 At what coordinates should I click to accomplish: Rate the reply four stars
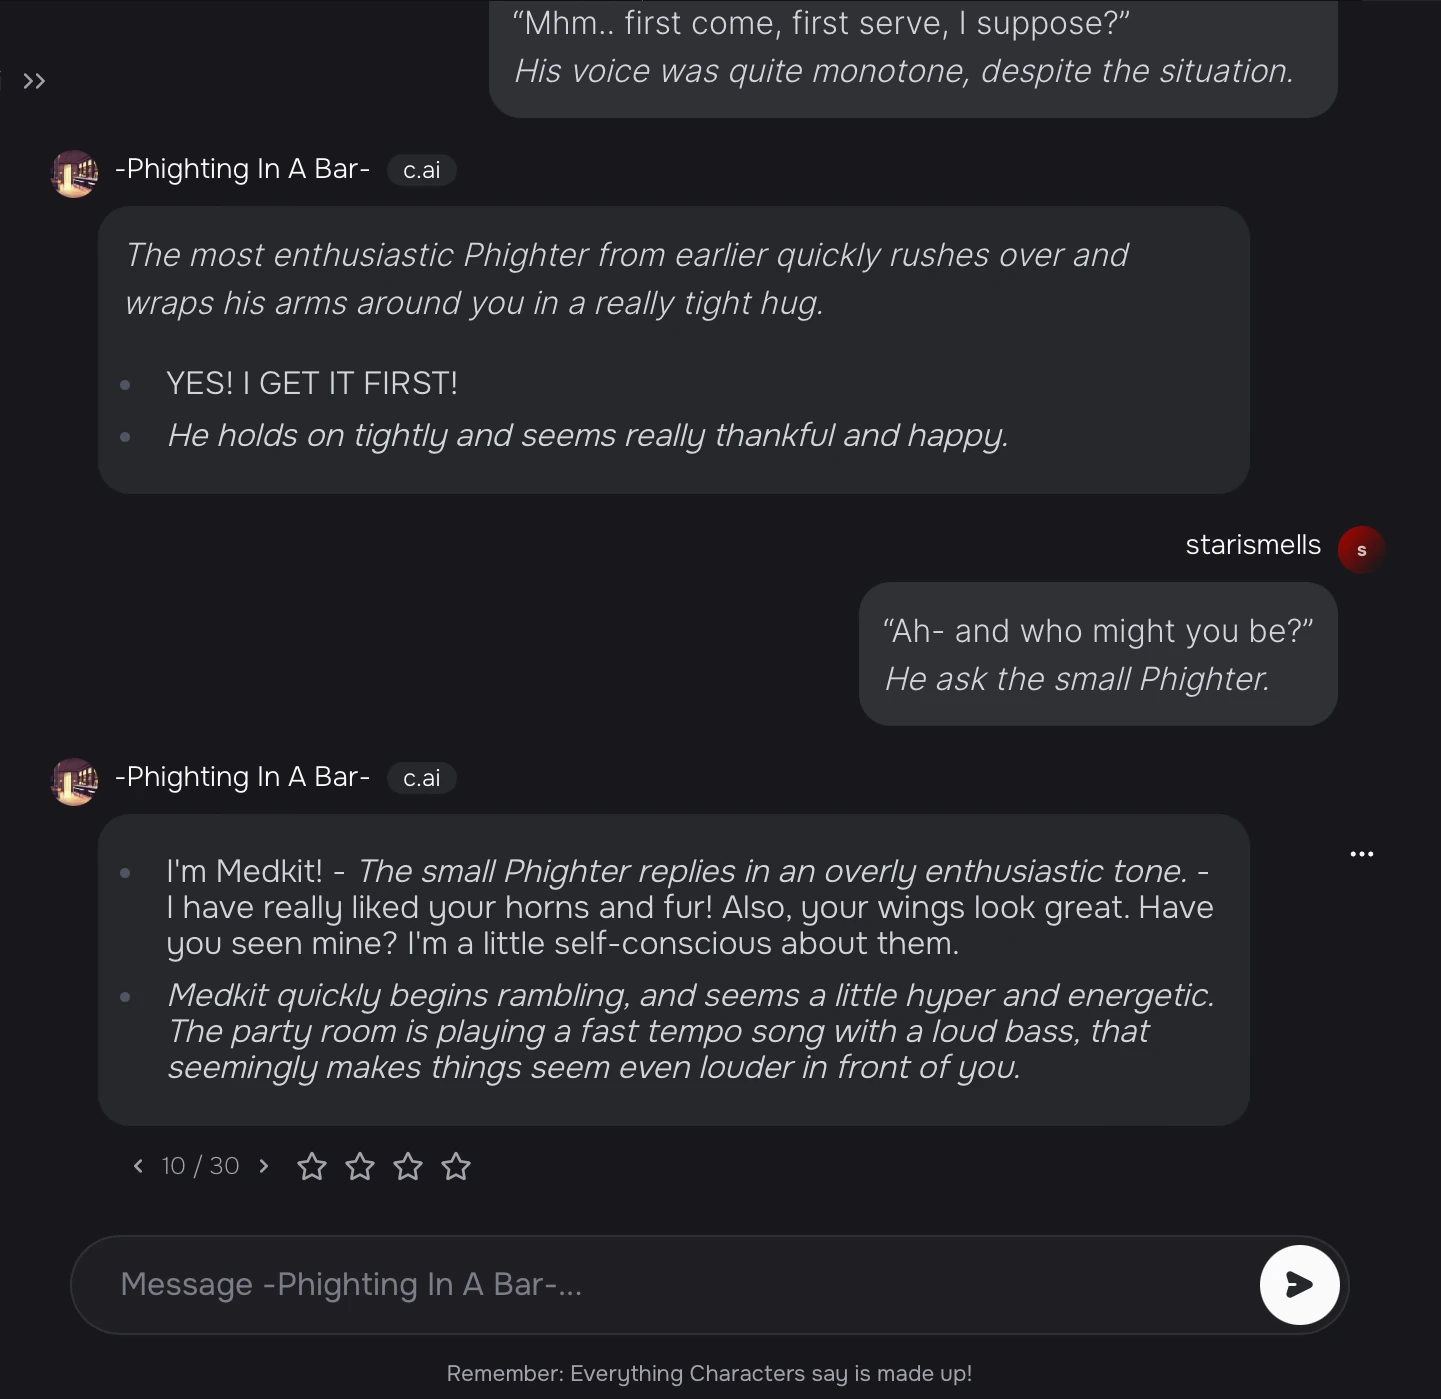coord(456,1166)
